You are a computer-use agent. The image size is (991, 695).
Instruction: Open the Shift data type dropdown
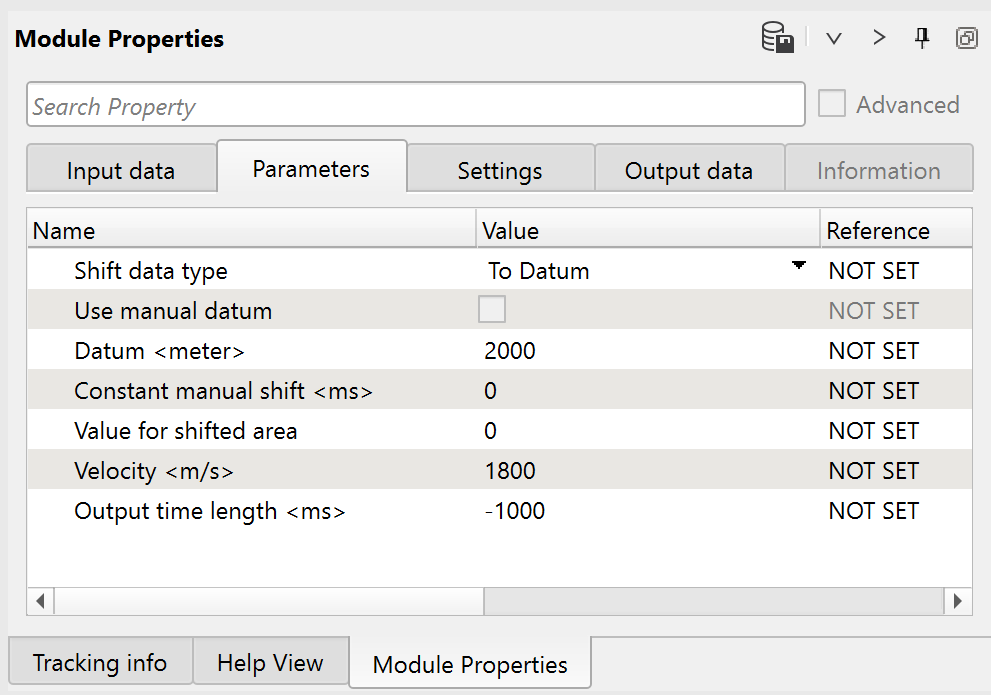click(x=798, y=267)
